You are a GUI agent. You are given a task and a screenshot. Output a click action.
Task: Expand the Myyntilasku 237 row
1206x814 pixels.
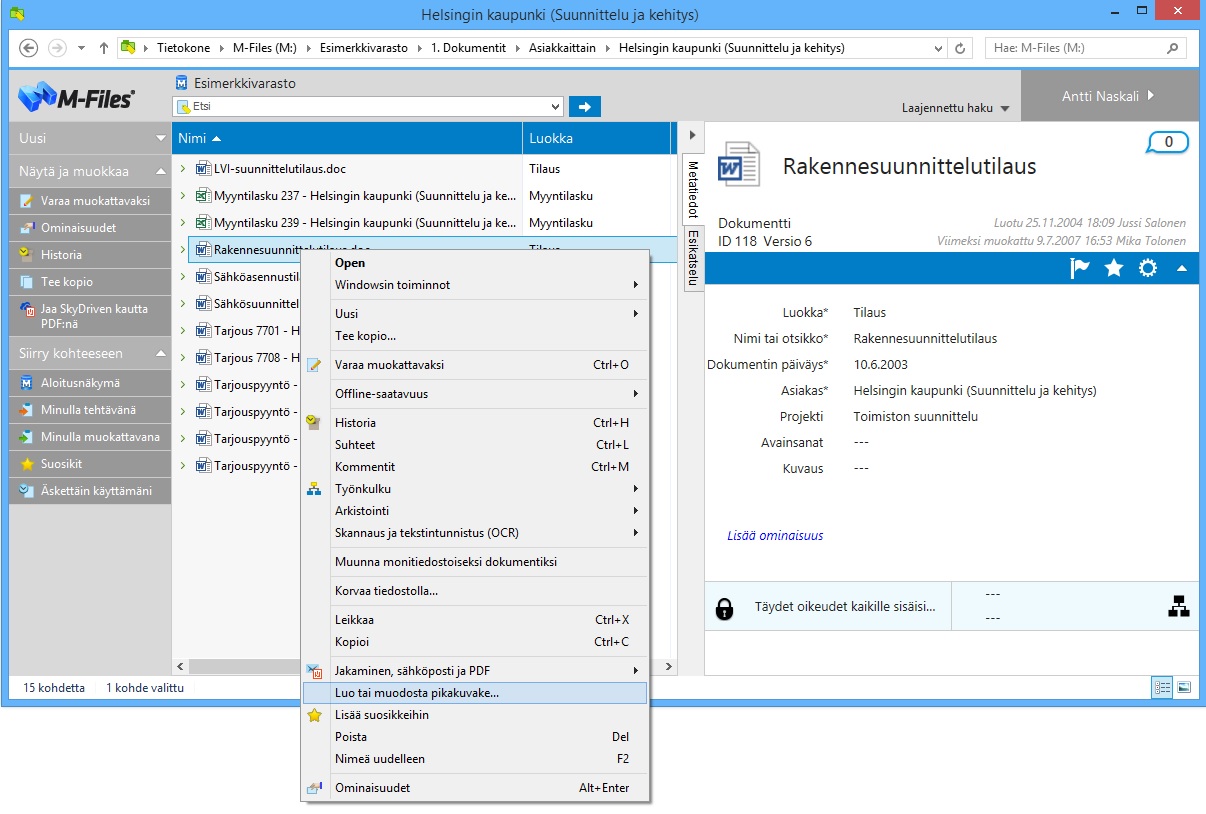(x=183, y=196)
